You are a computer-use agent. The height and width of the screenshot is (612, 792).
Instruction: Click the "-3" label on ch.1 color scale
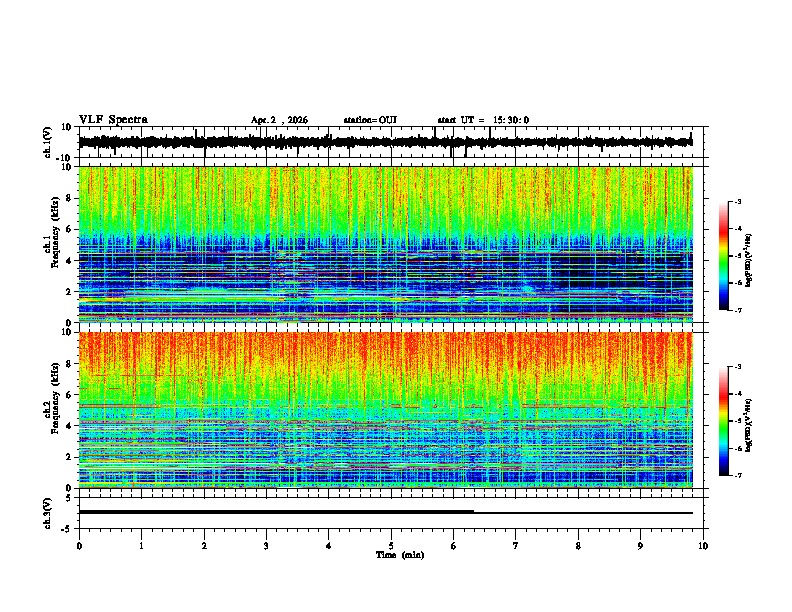737,202
